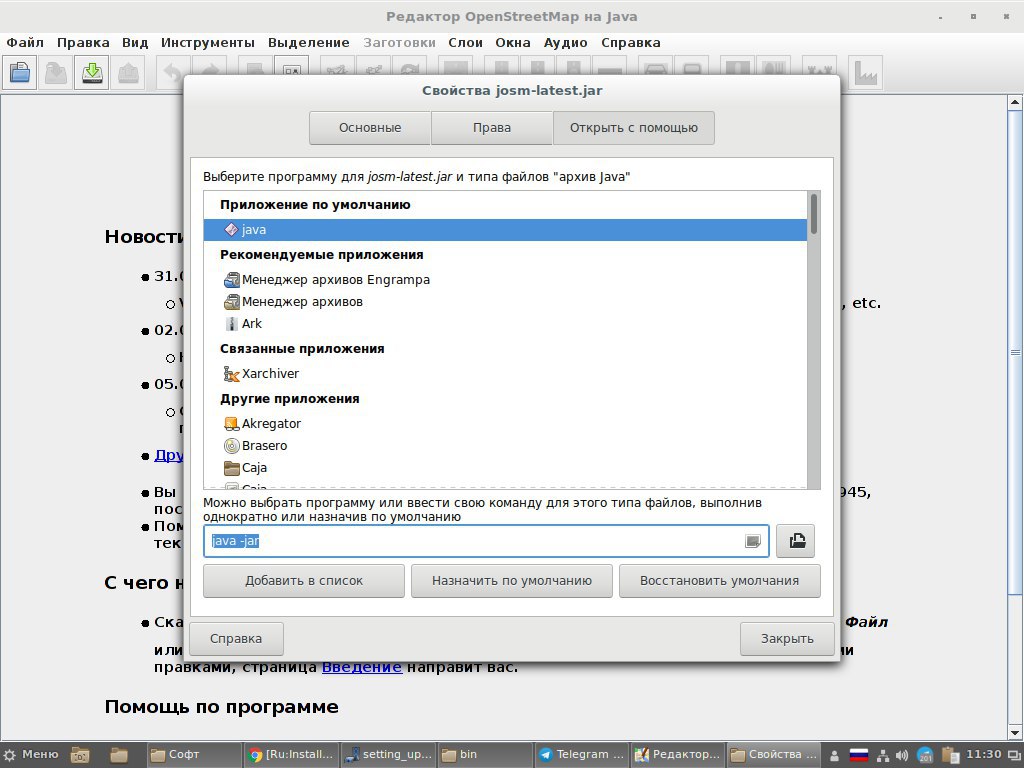The image size is (1024, 768).
Task: Click the screenshot launcher in the panel
Action: 80,755
